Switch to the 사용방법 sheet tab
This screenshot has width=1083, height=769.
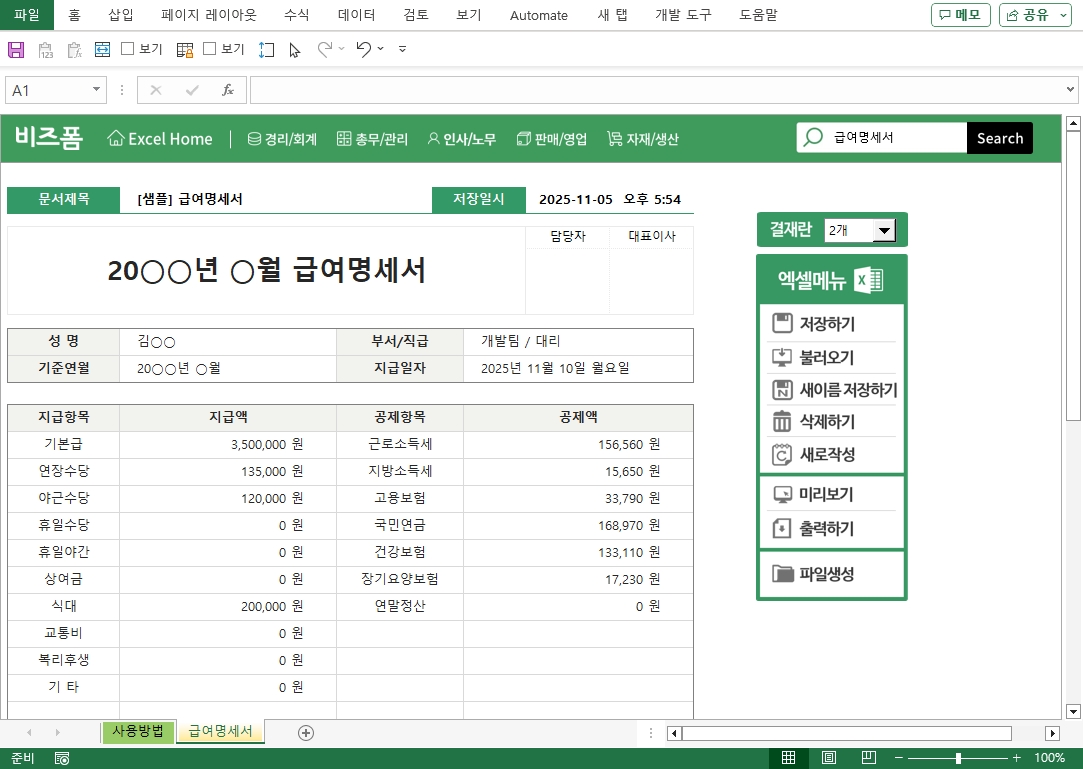pyautogui.click(x=138, y=731)
